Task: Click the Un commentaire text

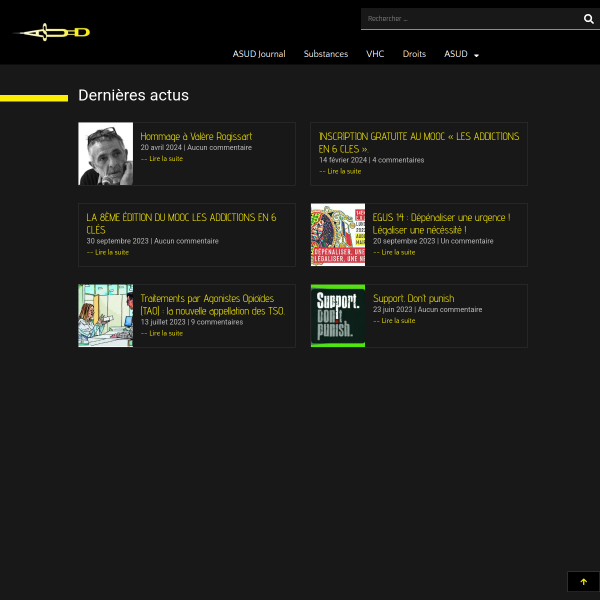Action: pyautogui.click(x=467, y=241)
